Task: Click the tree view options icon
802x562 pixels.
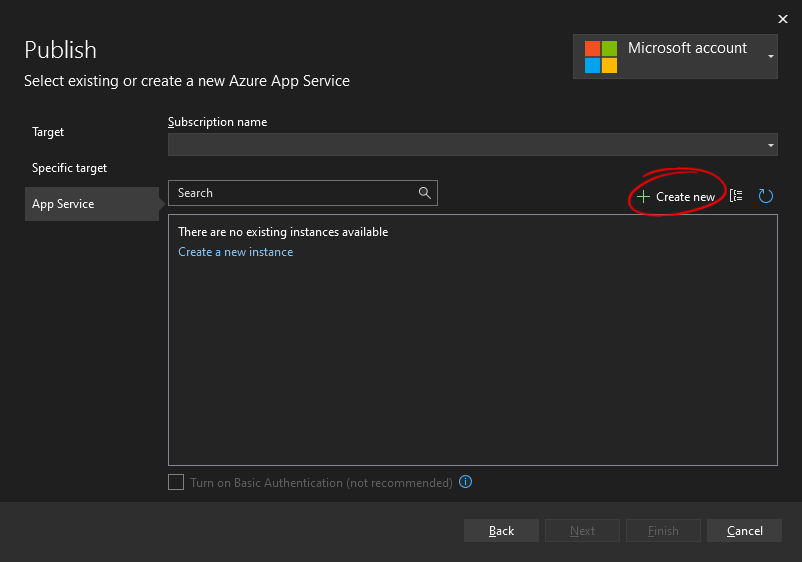Action: tap(736, 196)
